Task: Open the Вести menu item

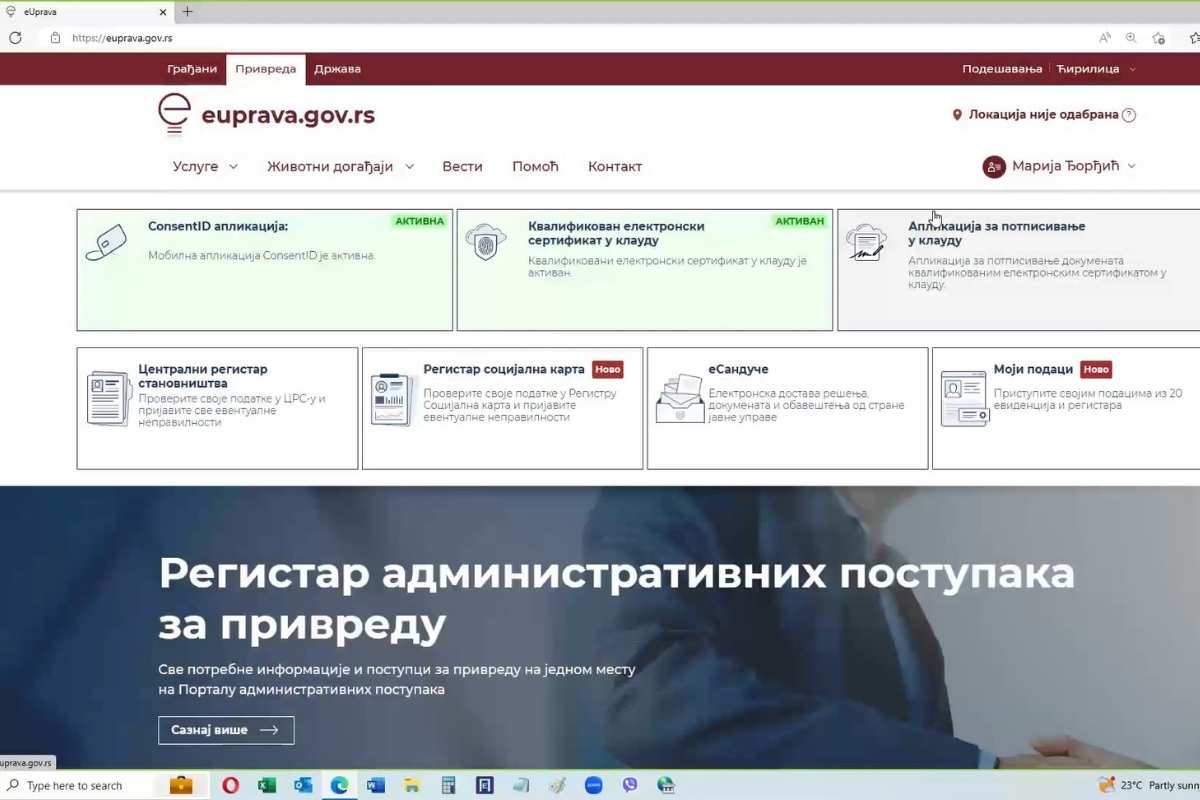Action: [x=462, y=167]
